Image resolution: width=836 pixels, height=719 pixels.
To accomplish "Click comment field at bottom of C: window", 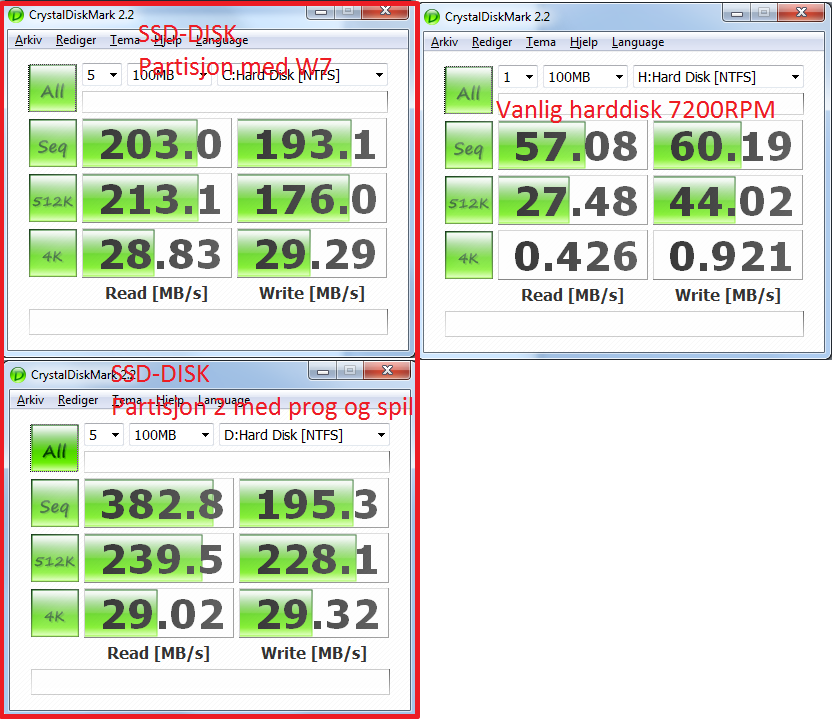I will click(x=208, y=322).
